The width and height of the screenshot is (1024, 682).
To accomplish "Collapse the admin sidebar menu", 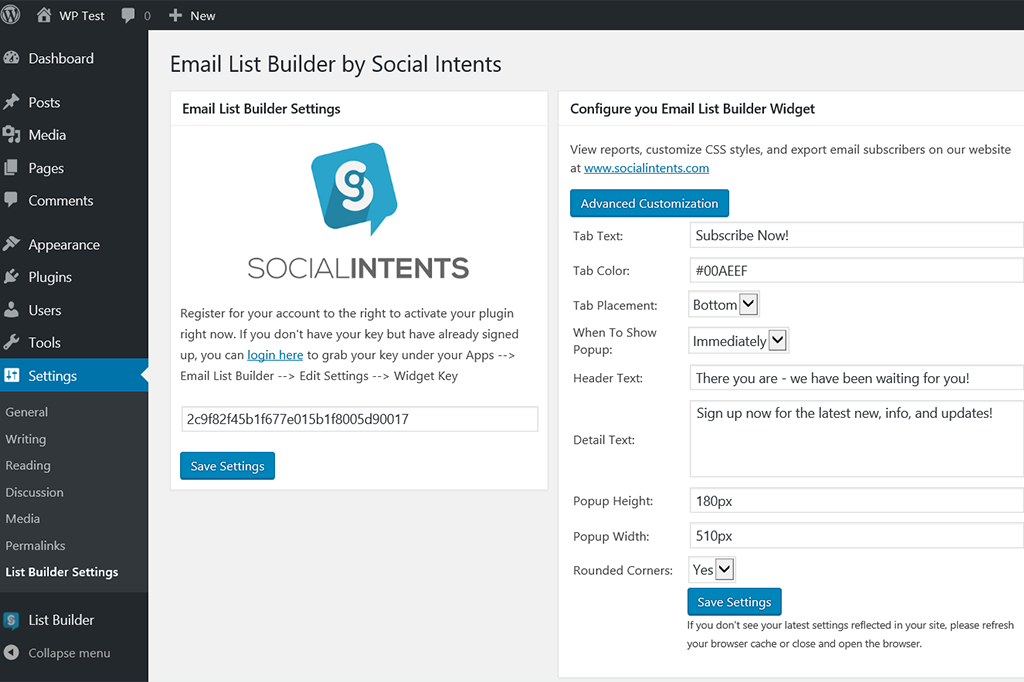I will point(58,653).
